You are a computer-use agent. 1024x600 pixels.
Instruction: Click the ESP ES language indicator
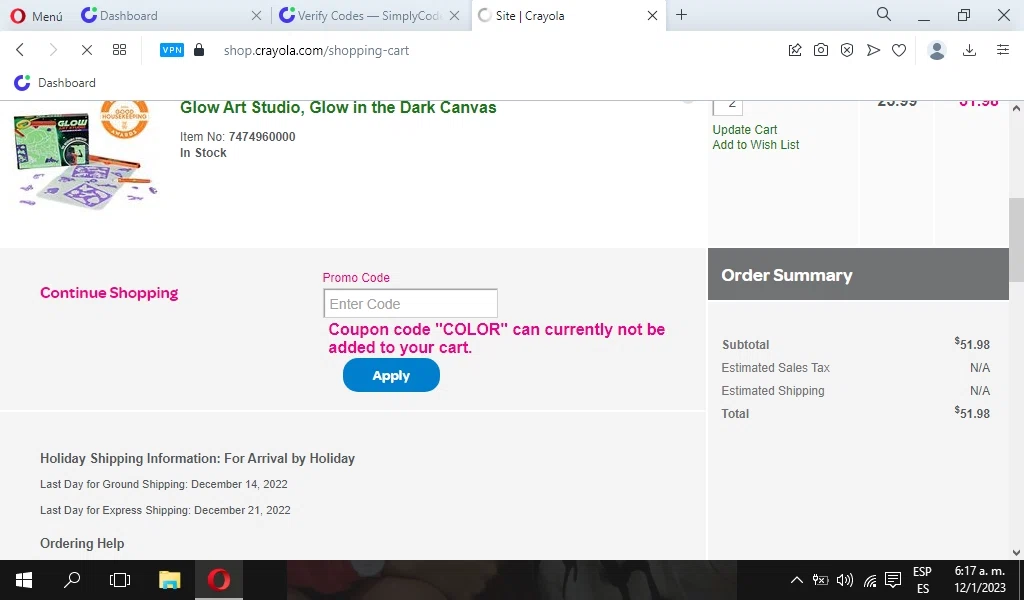click(922, 580)
